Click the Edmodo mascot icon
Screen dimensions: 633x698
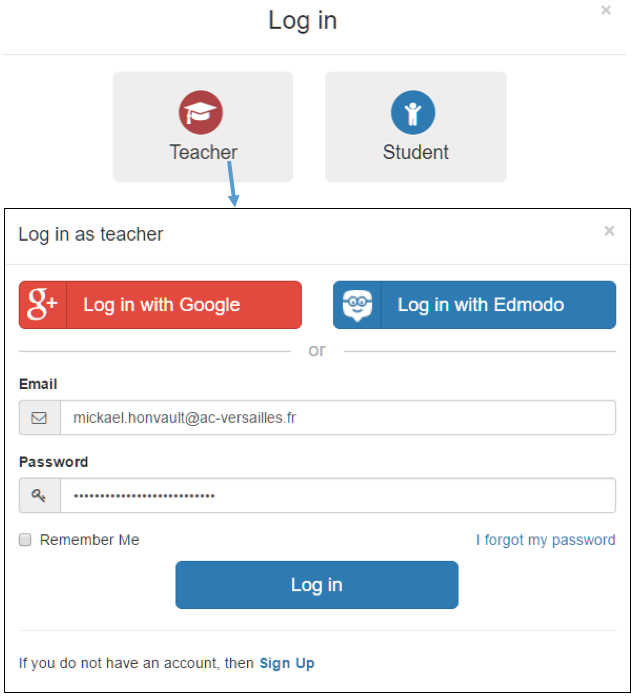[x=357, y=305]
